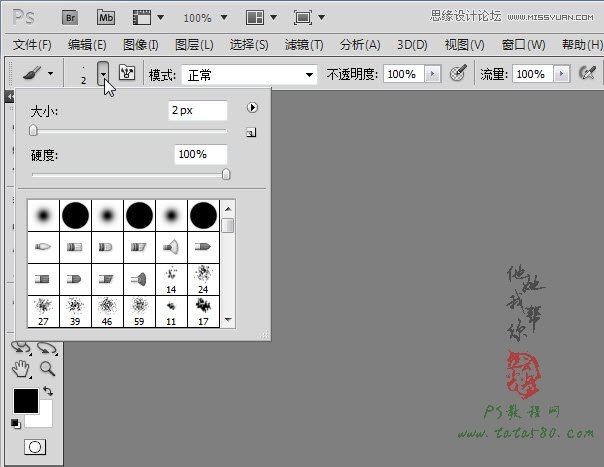Open the 图像(I) menu
The height and width of the screenshot is (467, 604).
(x=141, y=45)
